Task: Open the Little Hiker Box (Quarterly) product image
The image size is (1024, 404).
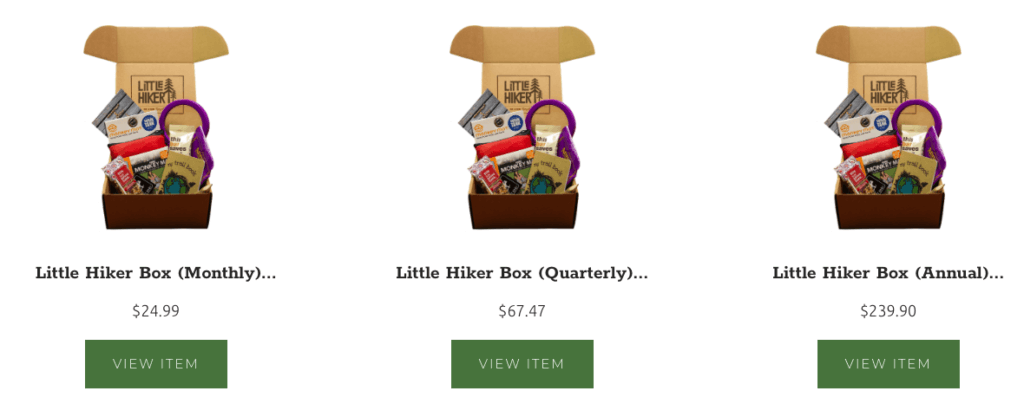Action: coord(522,127)
